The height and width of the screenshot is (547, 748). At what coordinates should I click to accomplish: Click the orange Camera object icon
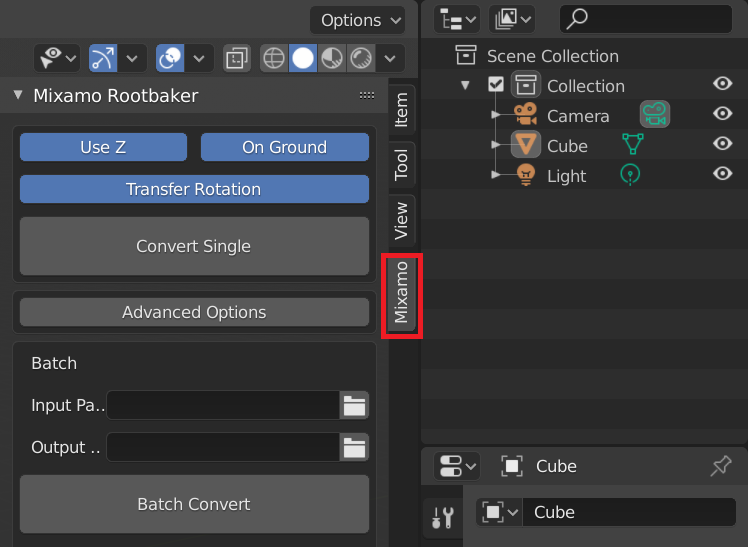click(526, 114)
